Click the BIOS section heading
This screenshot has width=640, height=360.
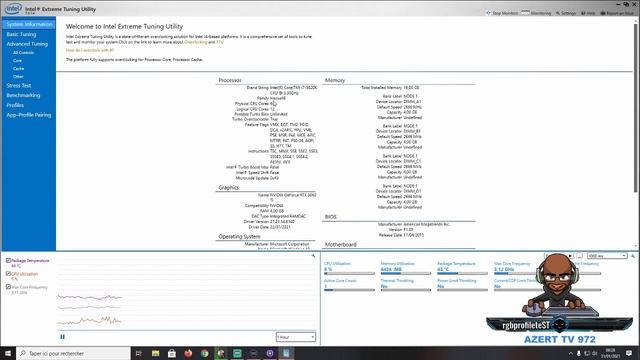coord(331,217)
